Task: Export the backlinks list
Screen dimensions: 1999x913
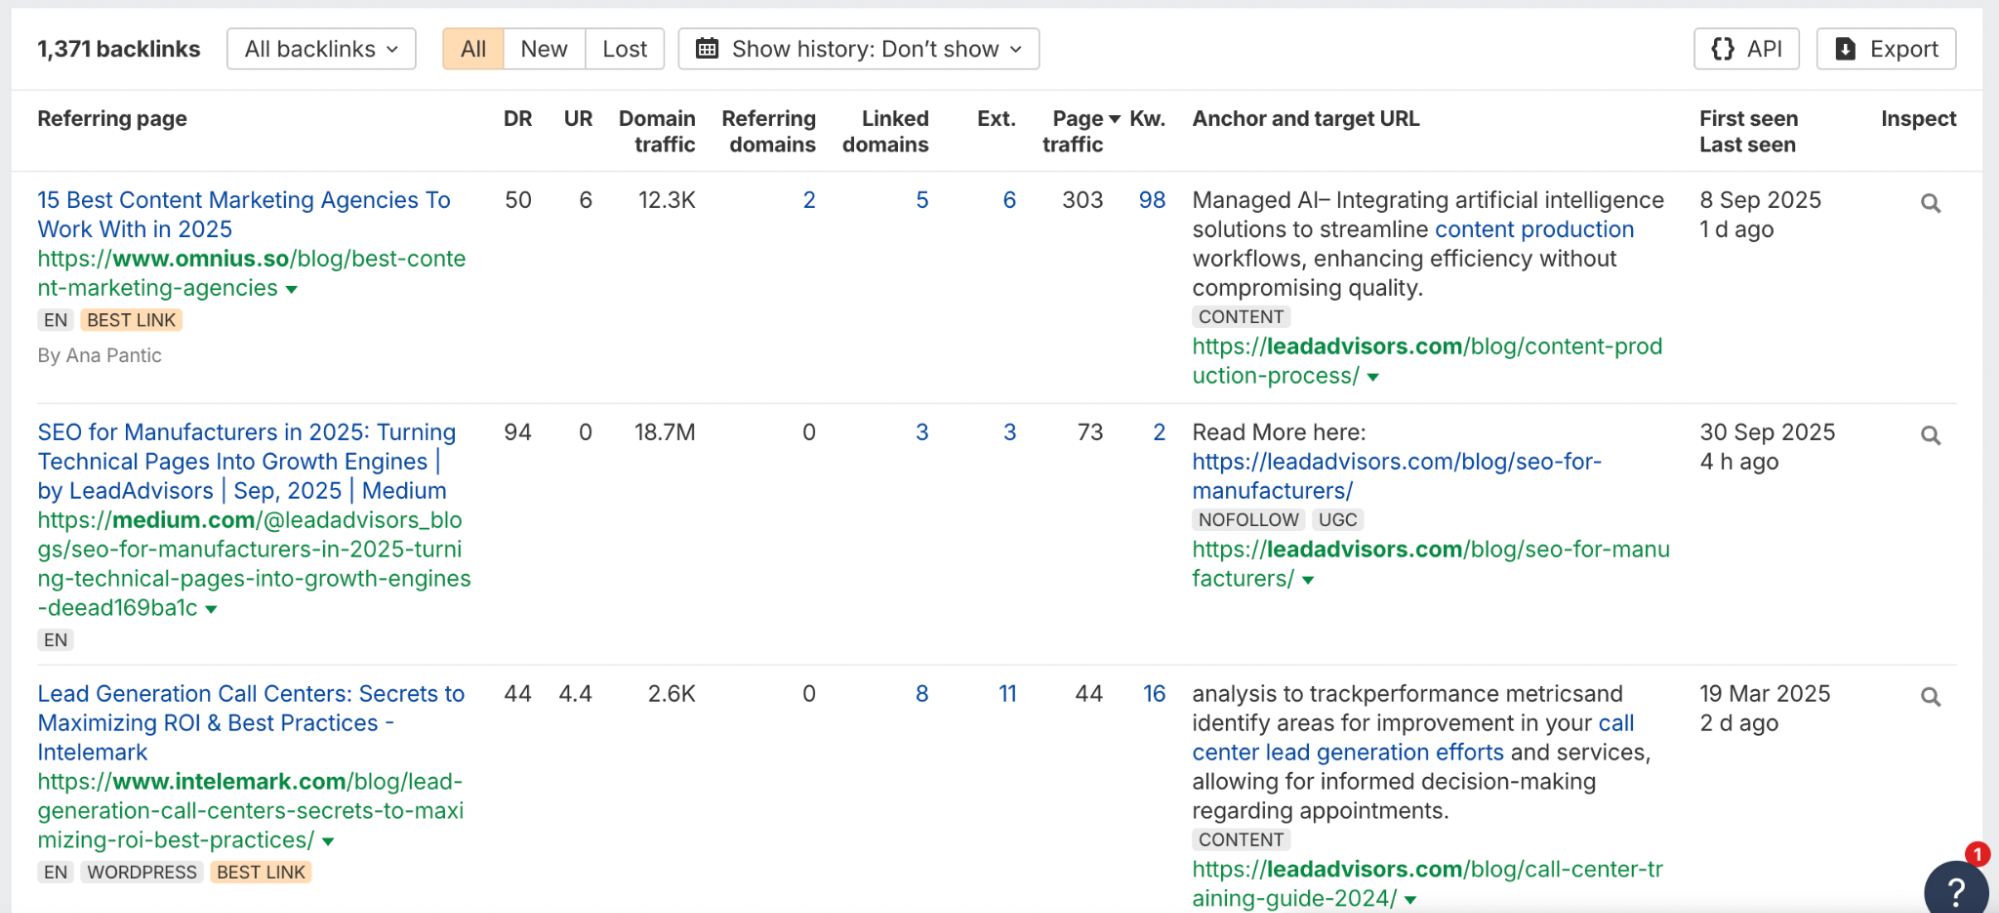Action: (x=1886, y=49)
